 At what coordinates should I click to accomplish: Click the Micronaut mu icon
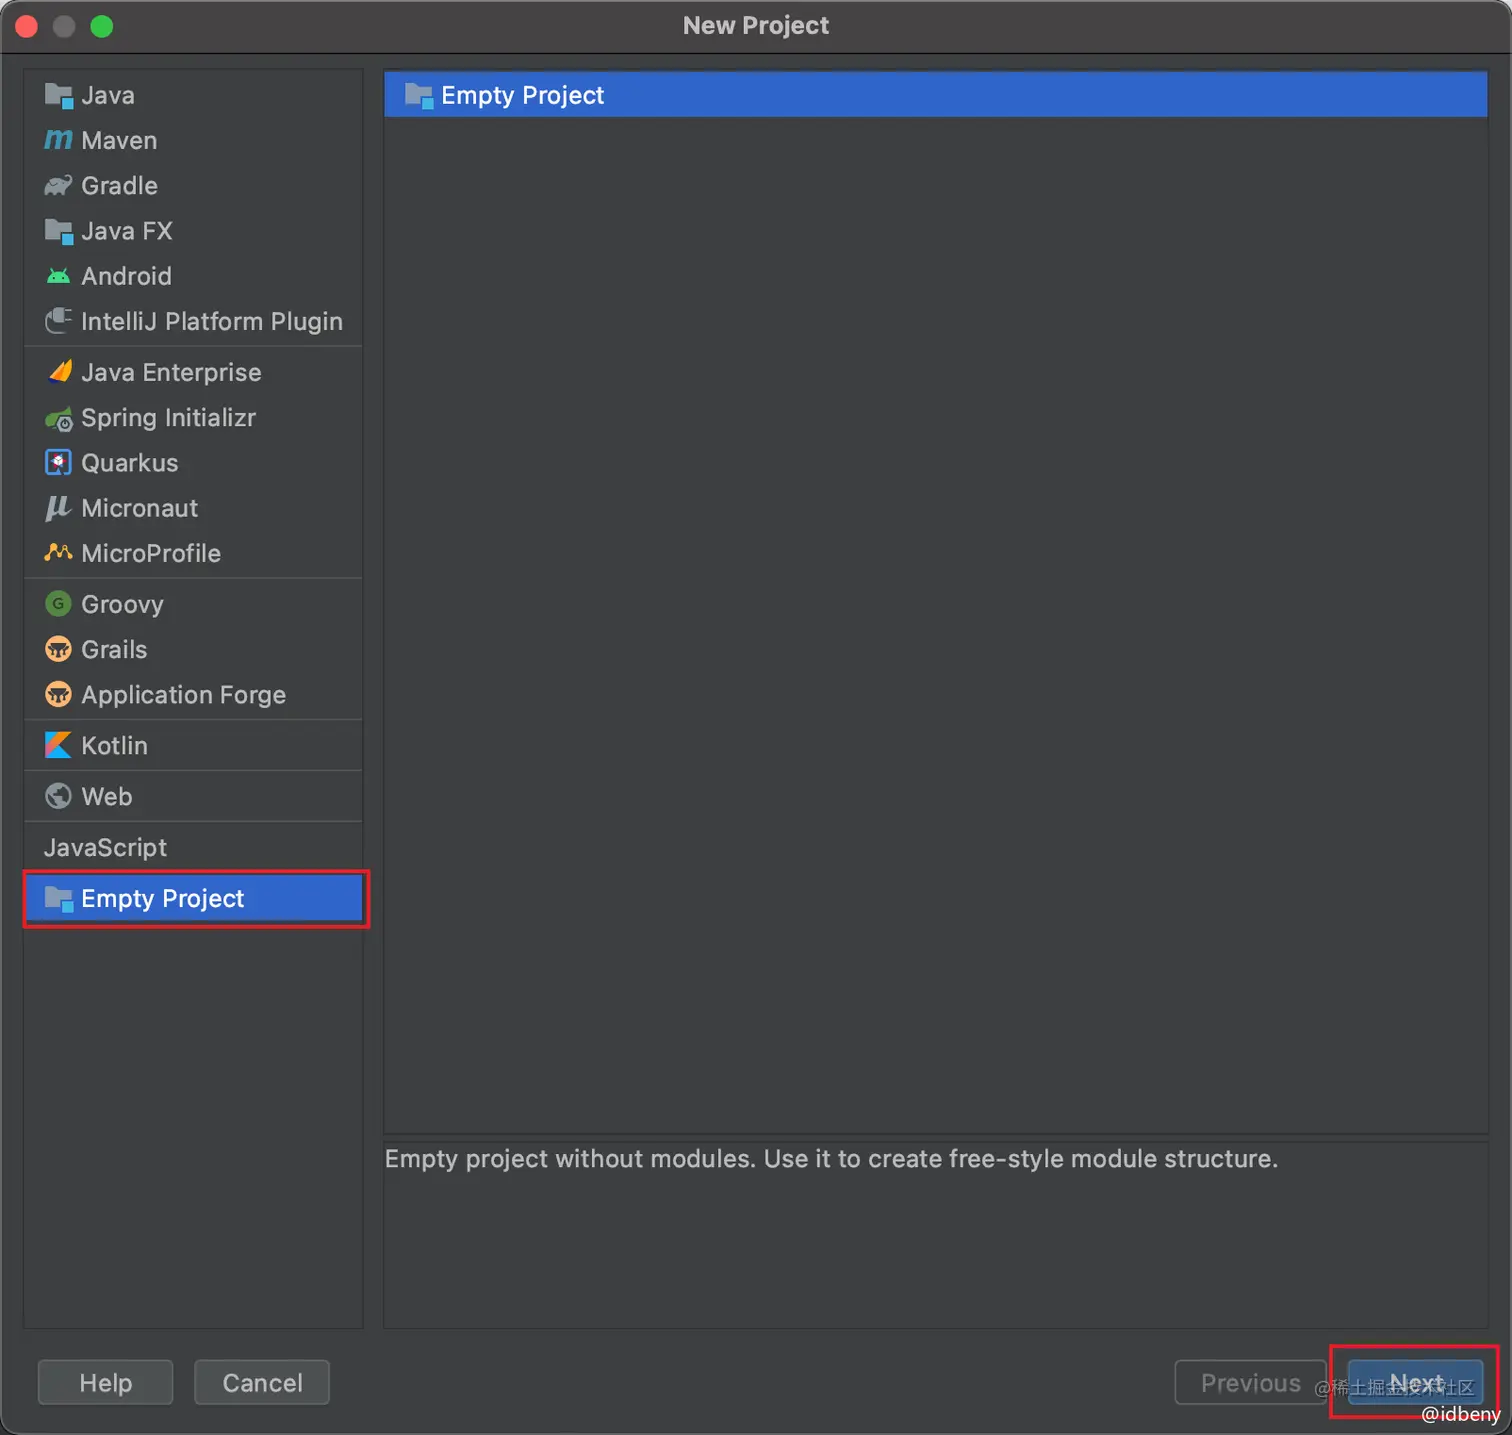(58, 508)
